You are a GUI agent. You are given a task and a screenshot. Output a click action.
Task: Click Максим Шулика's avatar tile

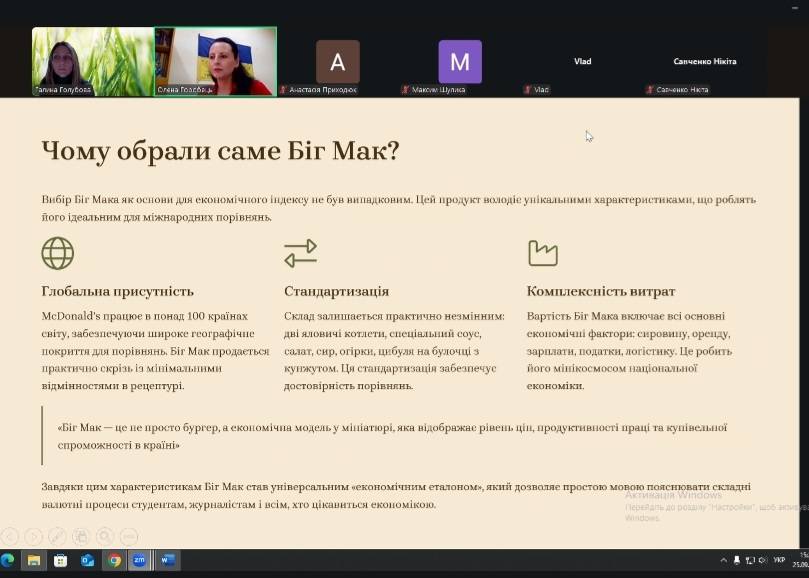coord(459,62)
